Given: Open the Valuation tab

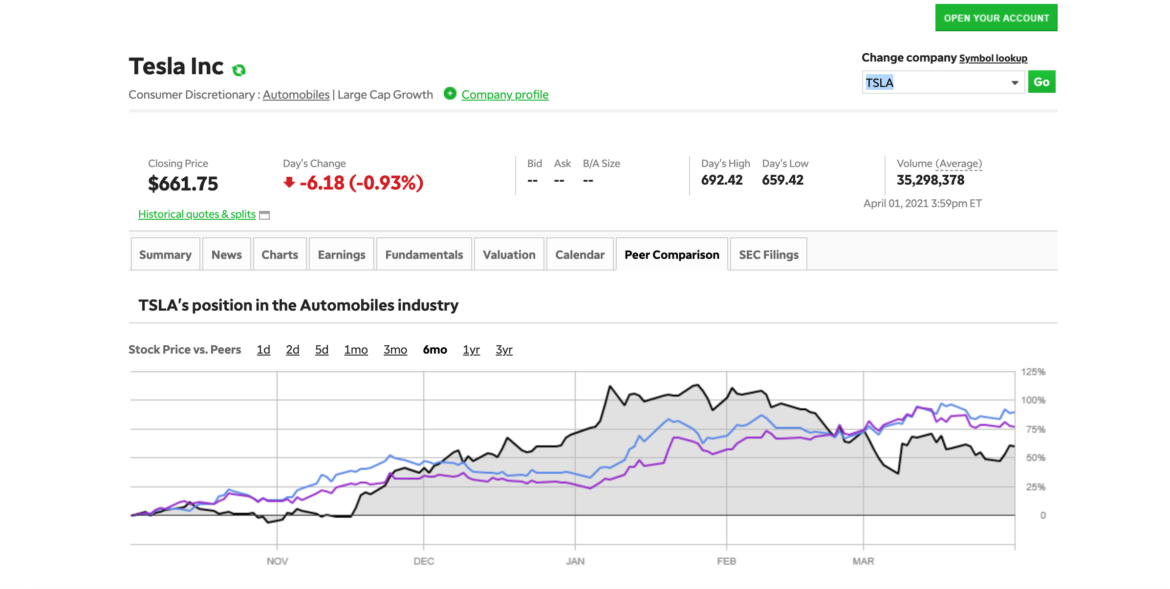Looking at the screenshot, I should pos(508,253).
